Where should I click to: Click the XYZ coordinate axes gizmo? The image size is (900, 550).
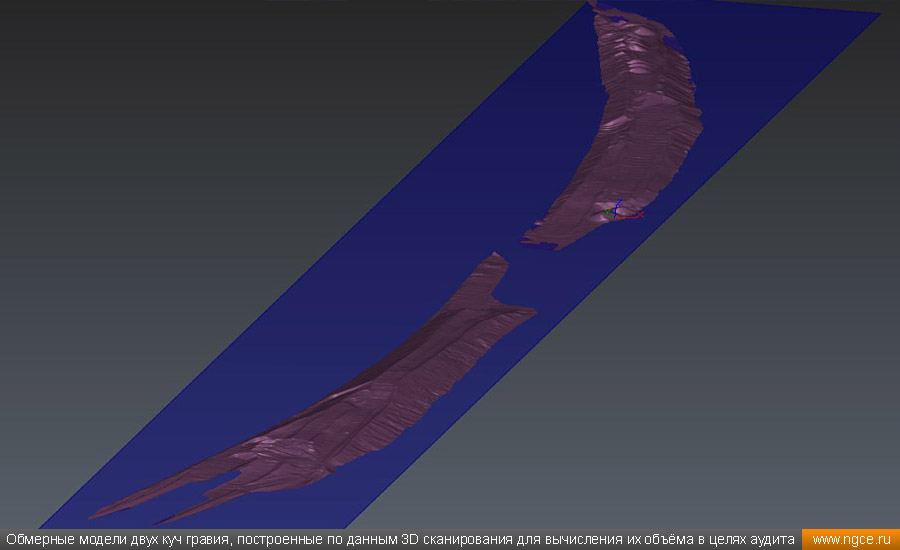(x=622, y=211)
